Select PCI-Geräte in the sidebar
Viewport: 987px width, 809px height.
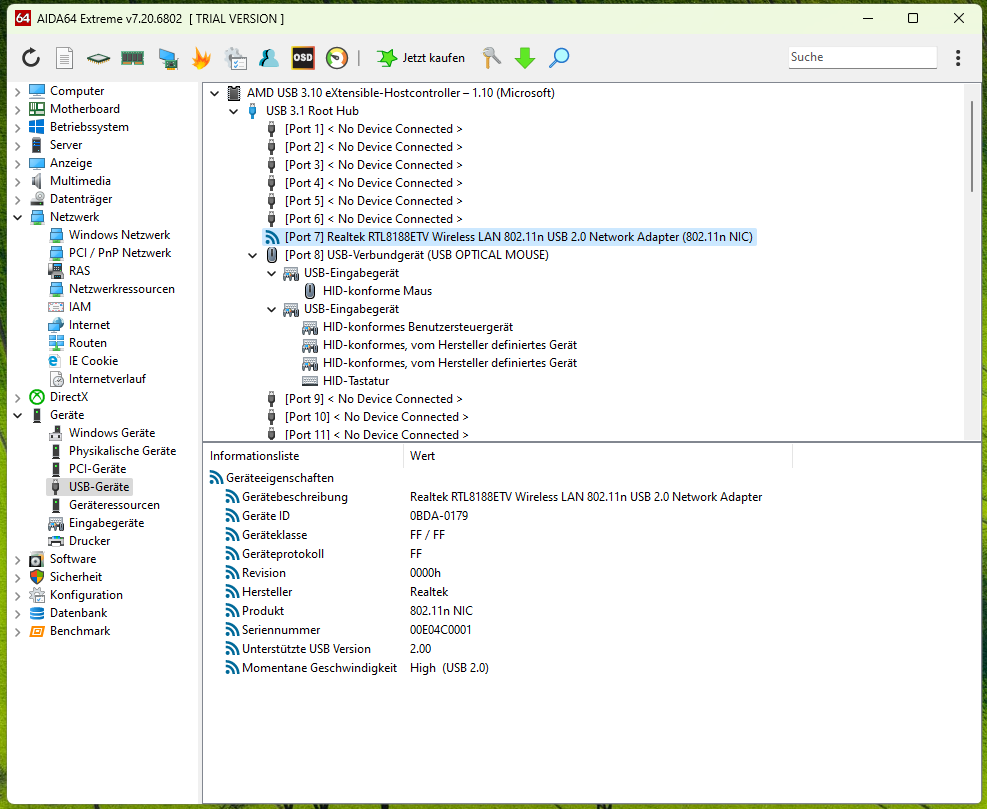pos(96,469)
